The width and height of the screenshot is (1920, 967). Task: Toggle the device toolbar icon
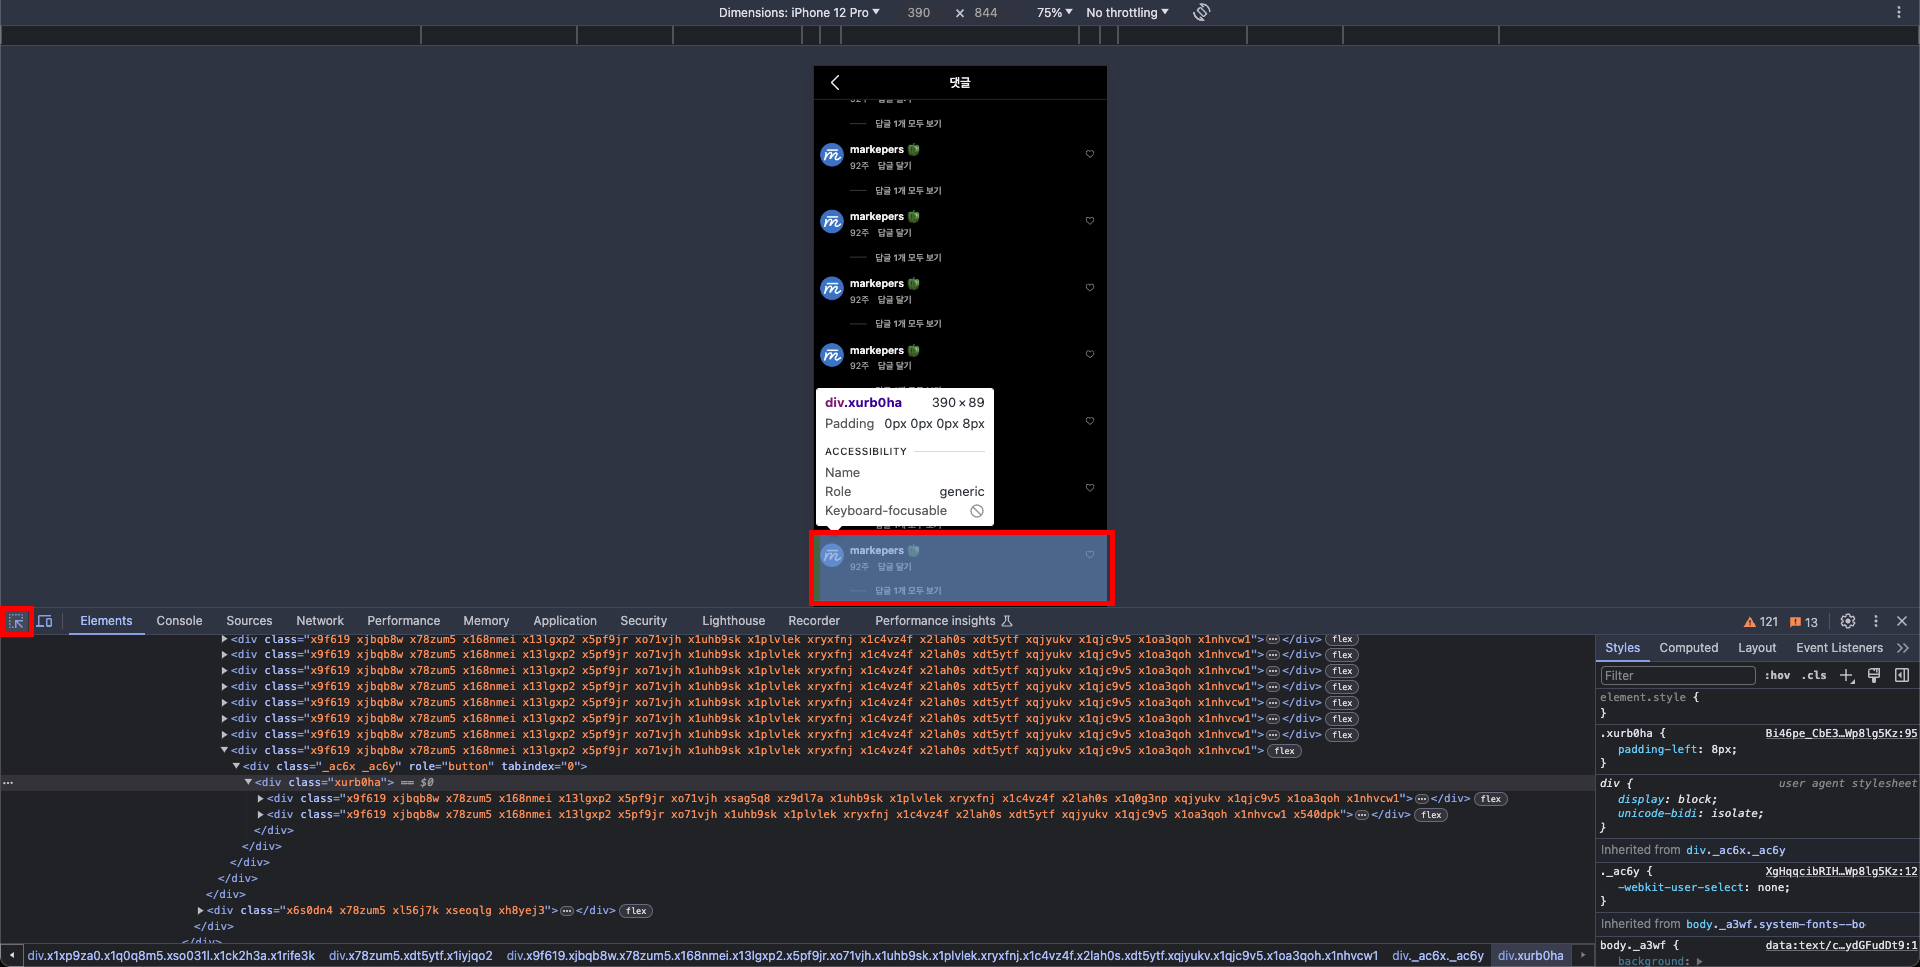[x=45, y=621]
